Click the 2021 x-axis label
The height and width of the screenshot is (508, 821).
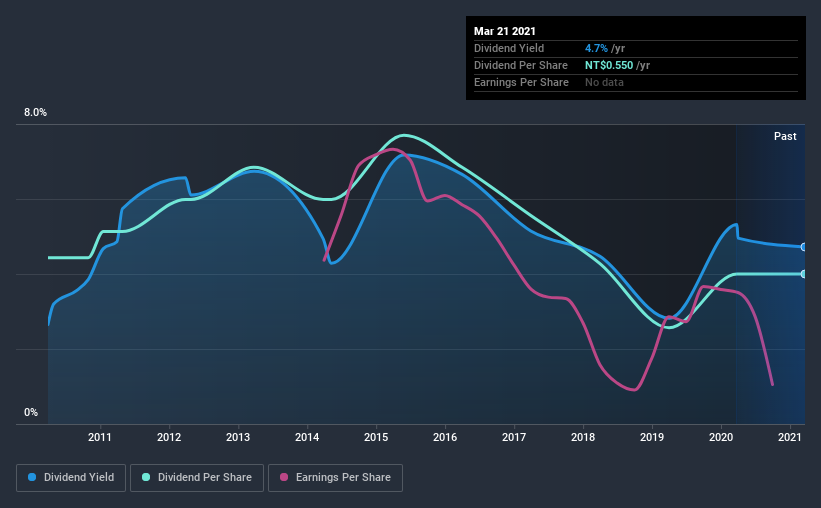790,437
